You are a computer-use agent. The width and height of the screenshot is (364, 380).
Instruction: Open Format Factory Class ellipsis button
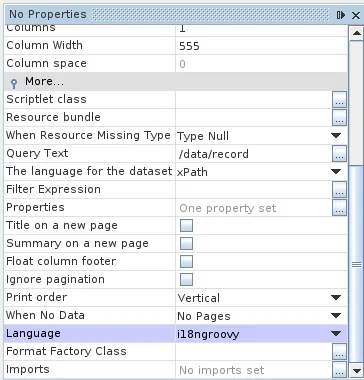click(x=339, y=352)
